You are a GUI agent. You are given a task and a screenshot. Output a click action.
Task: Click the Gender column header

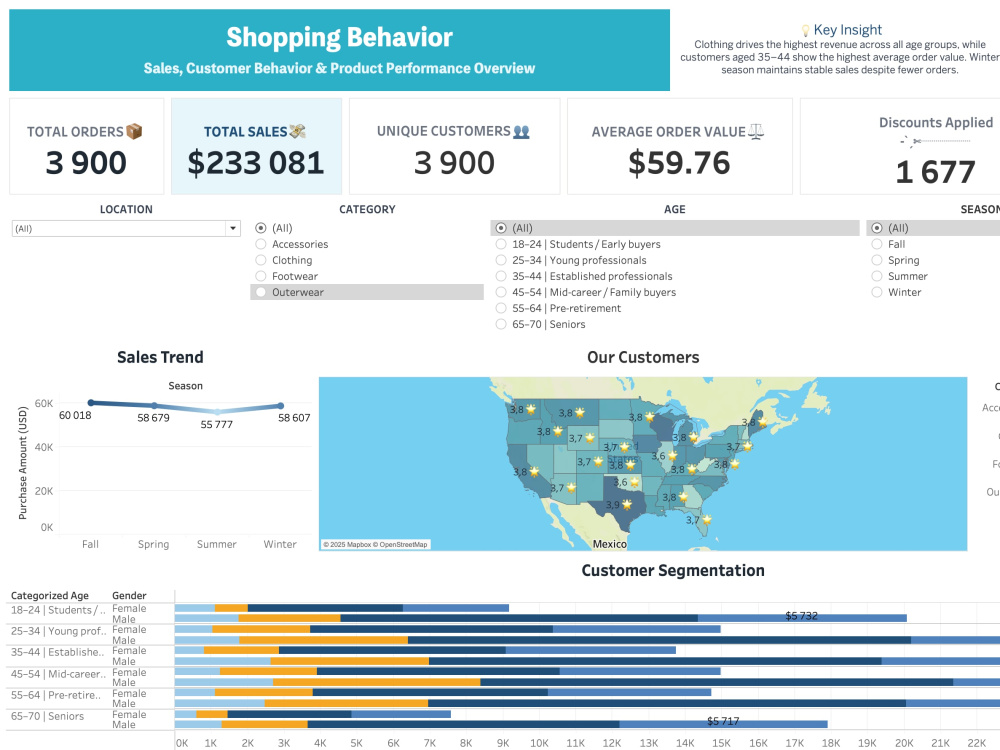coord(129,595)
